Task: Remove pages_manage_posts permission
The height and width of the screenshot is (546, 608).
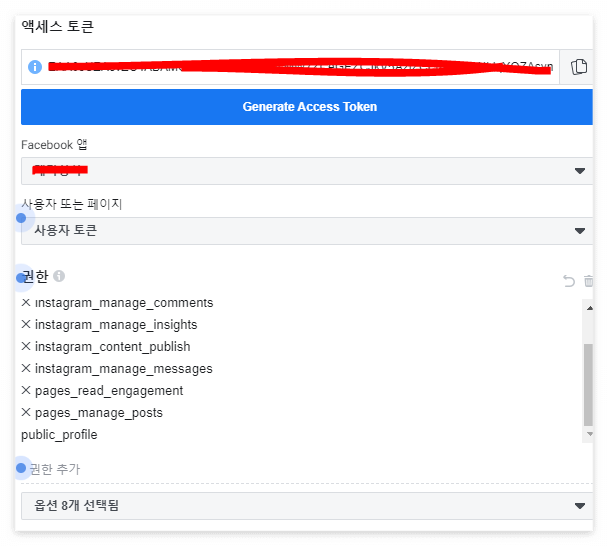Action: (26, 412)
